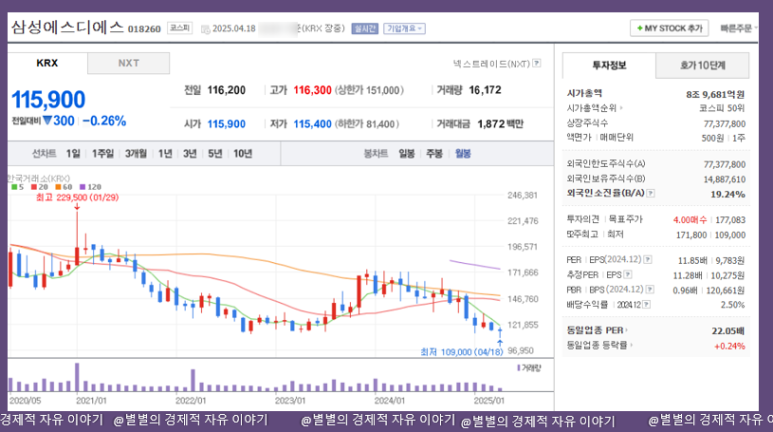
Task: Click 거래량 value 16,172
Action: (x=485, y=90)
